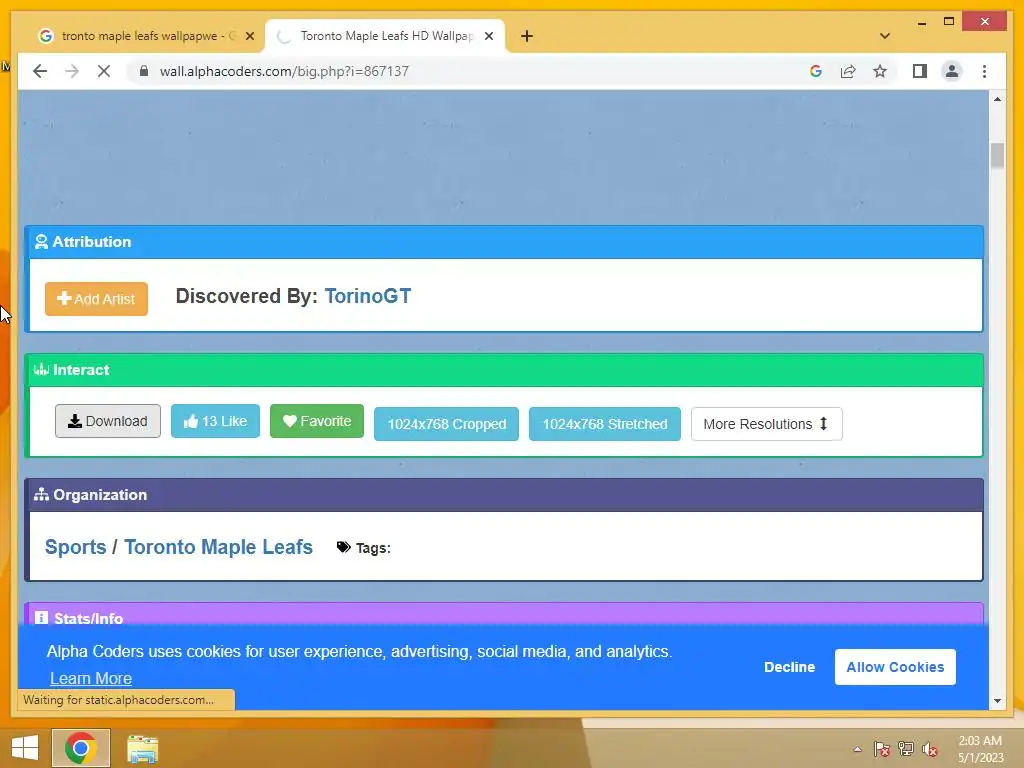Open Chrome three-dot menu
This screenshot has height=768, width=1024.
click(984, 71)
